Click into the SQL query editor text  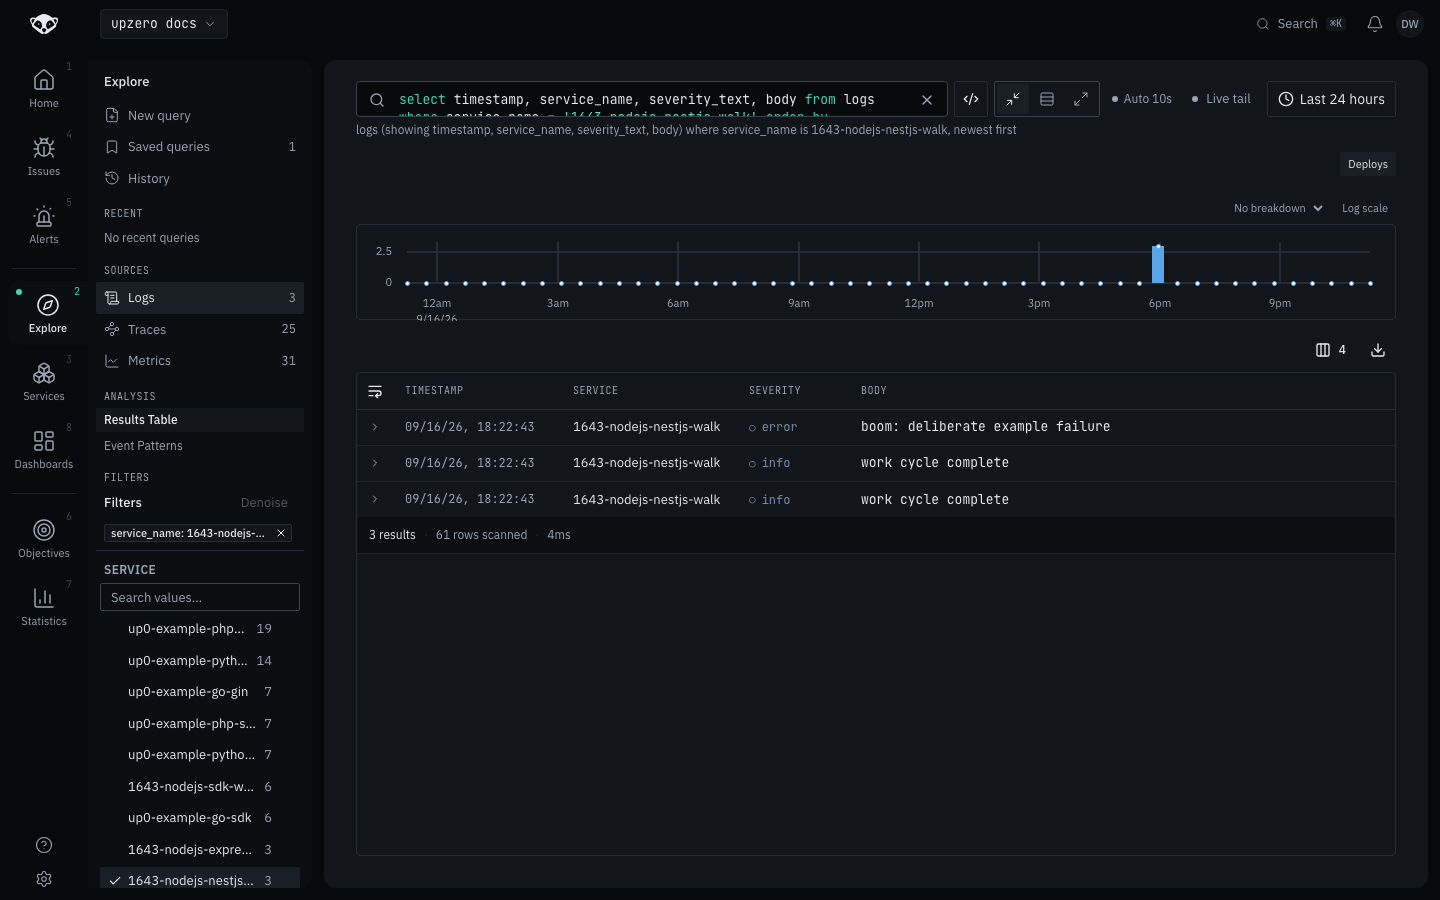pos(651,99)
